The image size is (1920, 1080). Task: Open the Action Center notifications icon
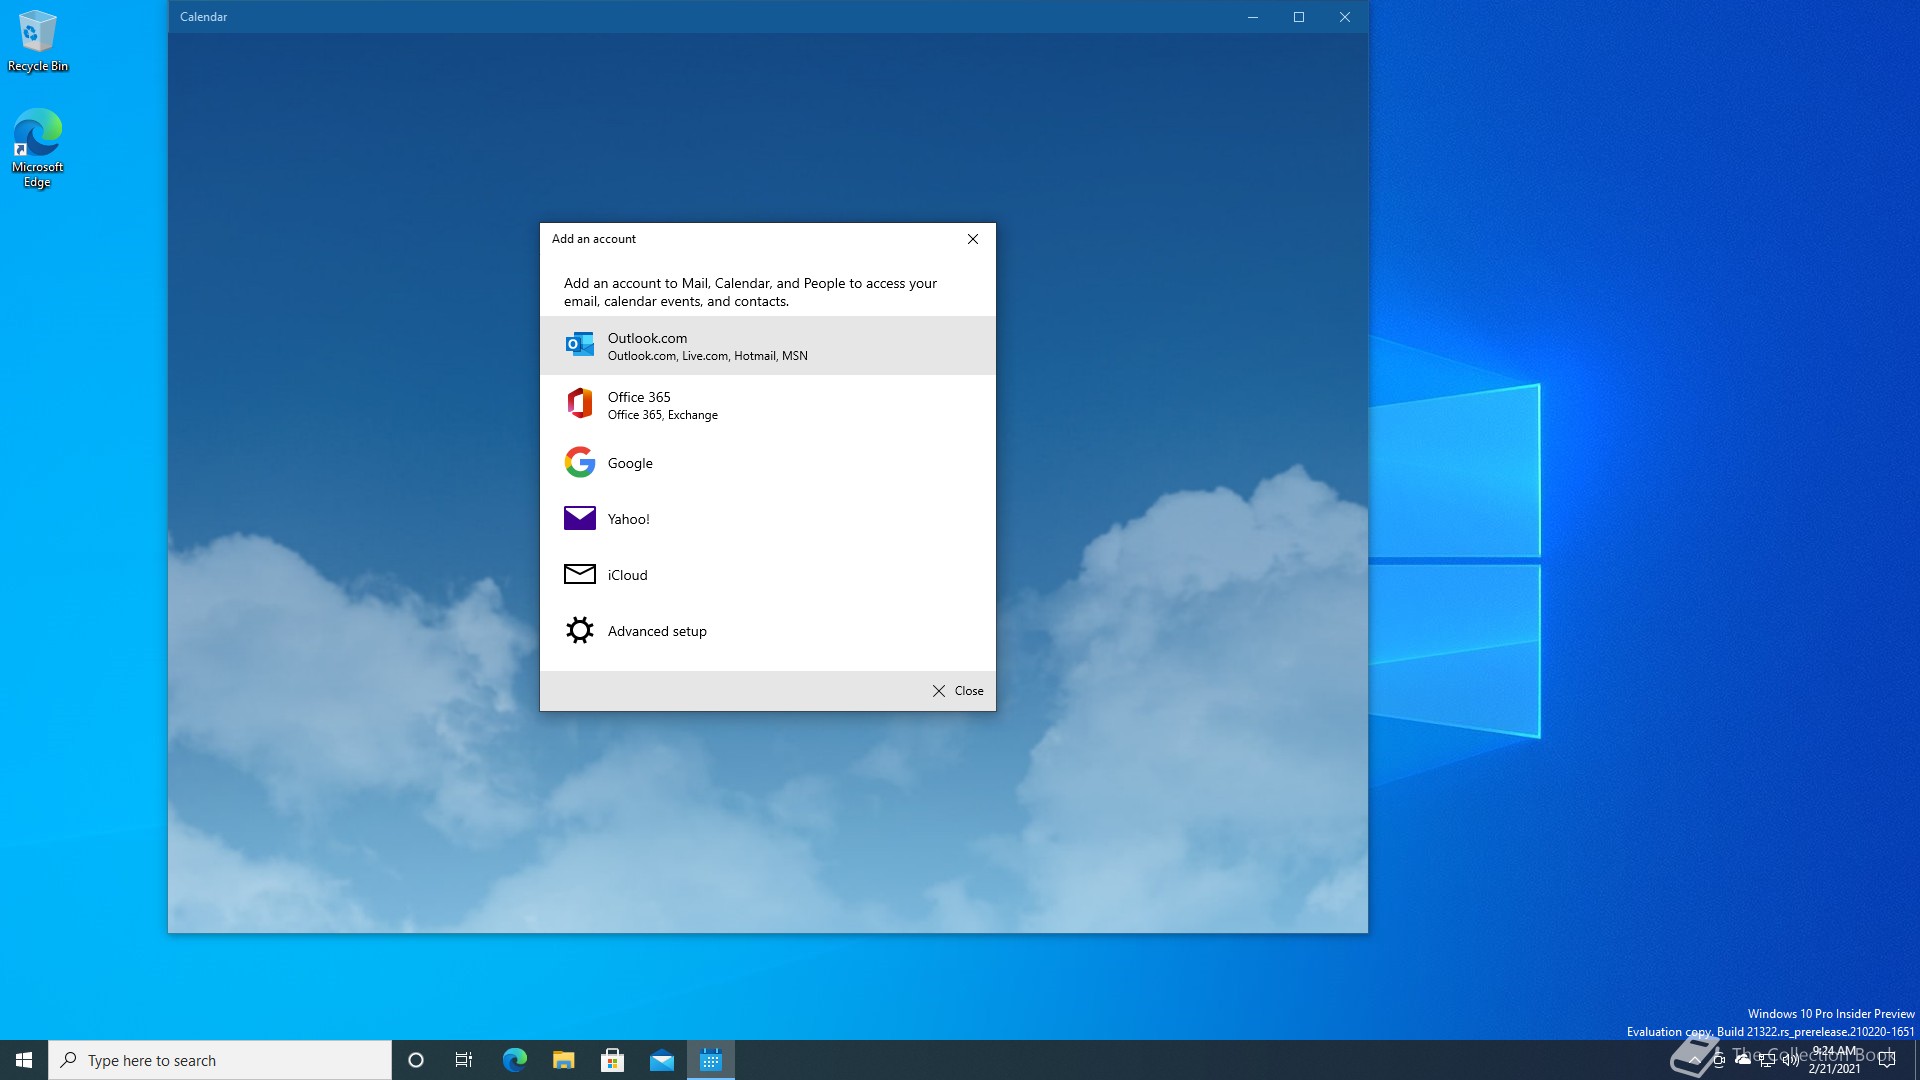click(x=1887, y=1060)
